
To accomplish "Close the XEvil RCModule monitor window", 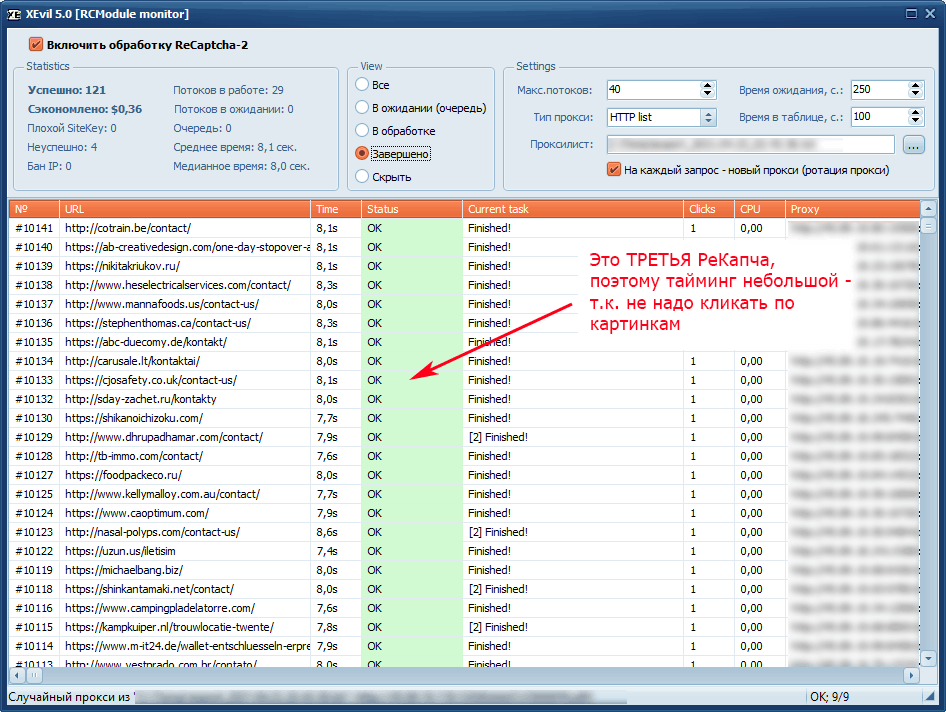I will (930, 13).
